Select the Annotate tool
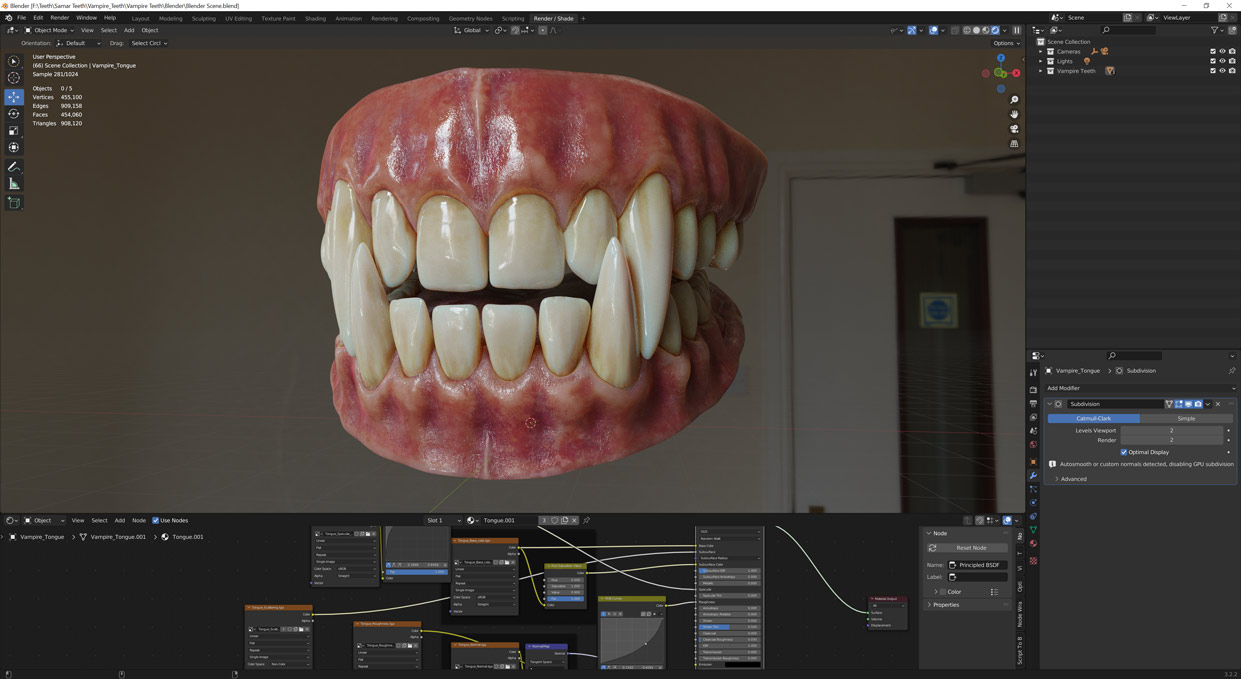Image resolution: width=1241 pixels, height=679 pixels. click(13, 166)
